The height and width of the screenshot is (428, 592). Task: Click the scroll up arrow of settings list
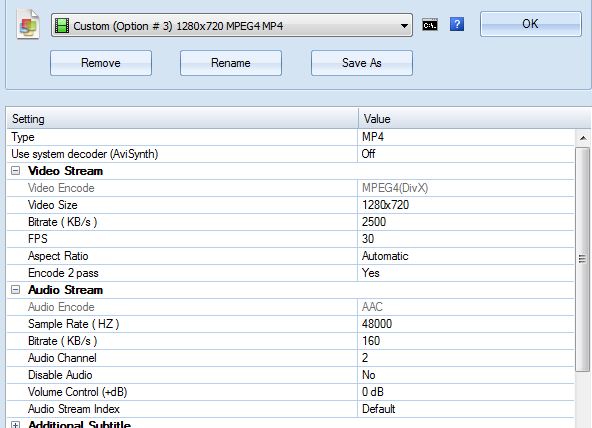pos(583,138)
